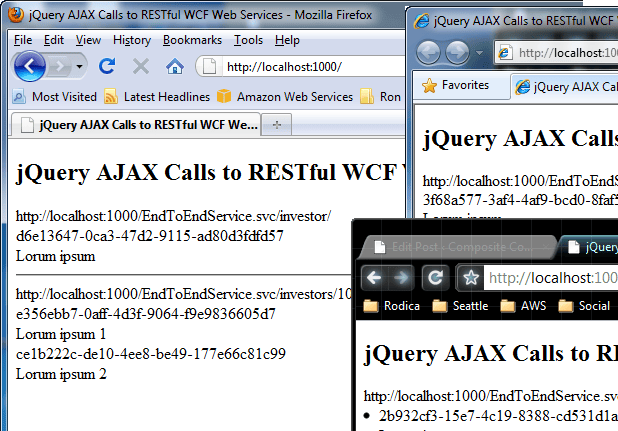Open new tab in Firefox
The image size is (618, 431).
(x=277, y=125)
